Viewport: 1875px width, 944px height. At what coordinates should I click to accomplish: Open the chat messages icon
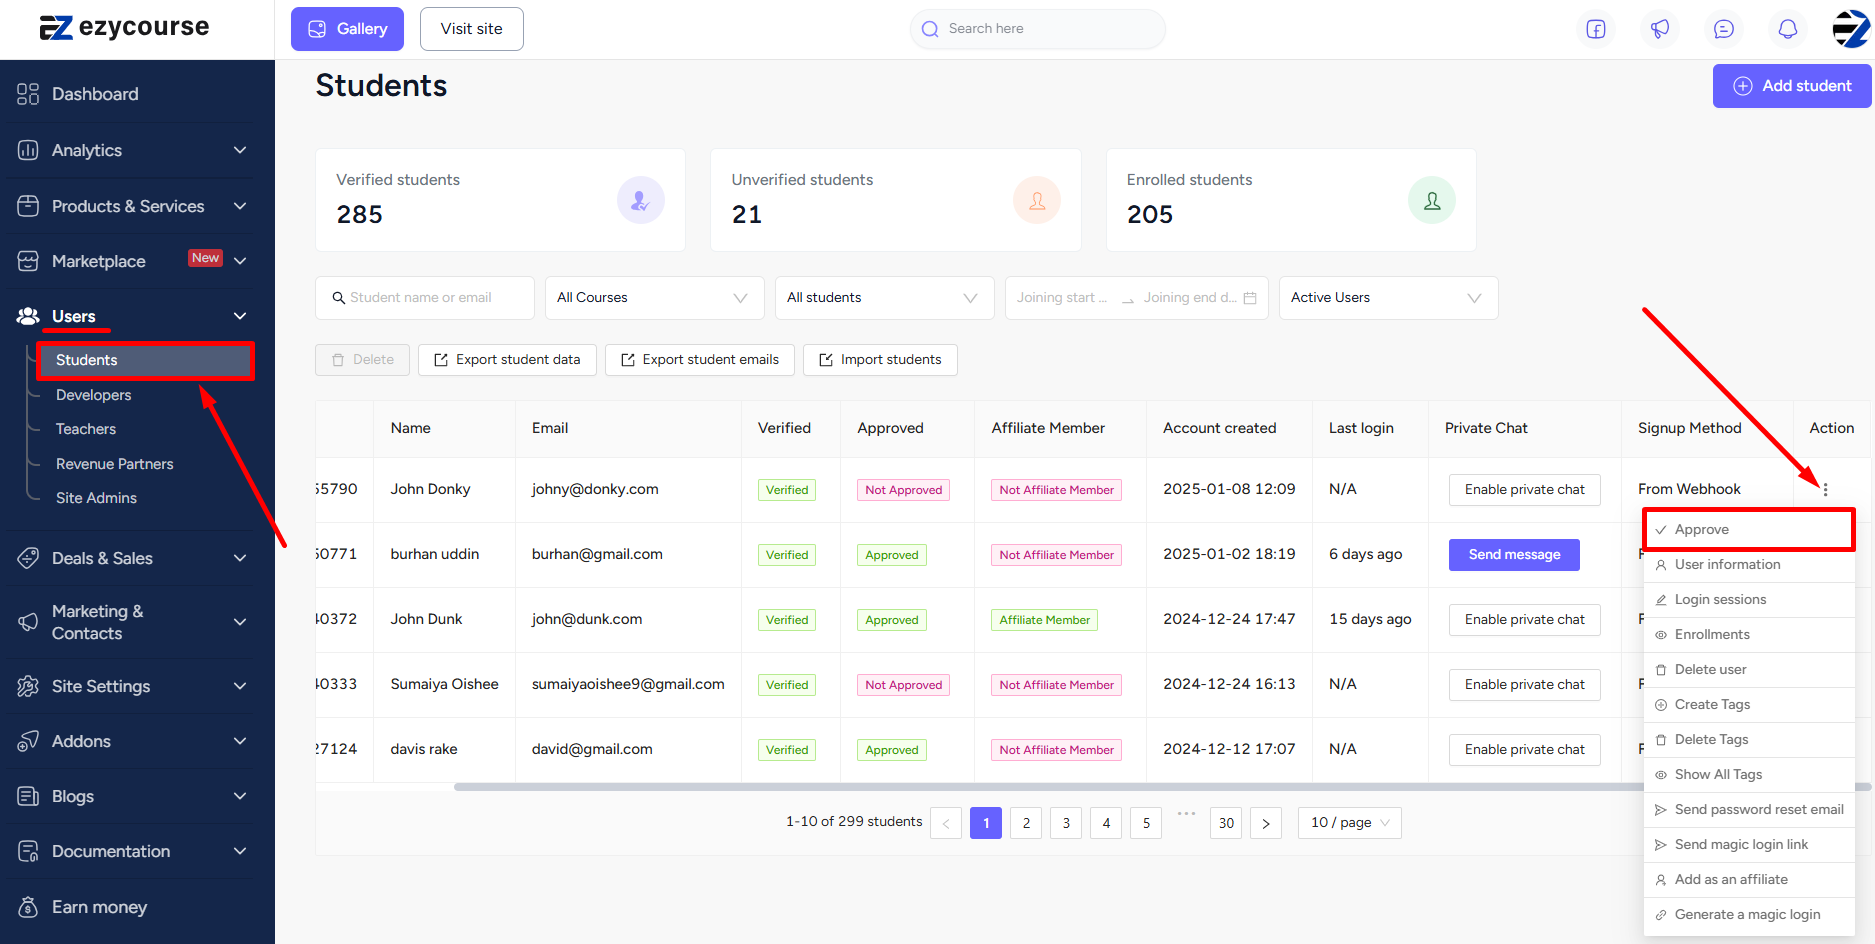[1724, 29]
